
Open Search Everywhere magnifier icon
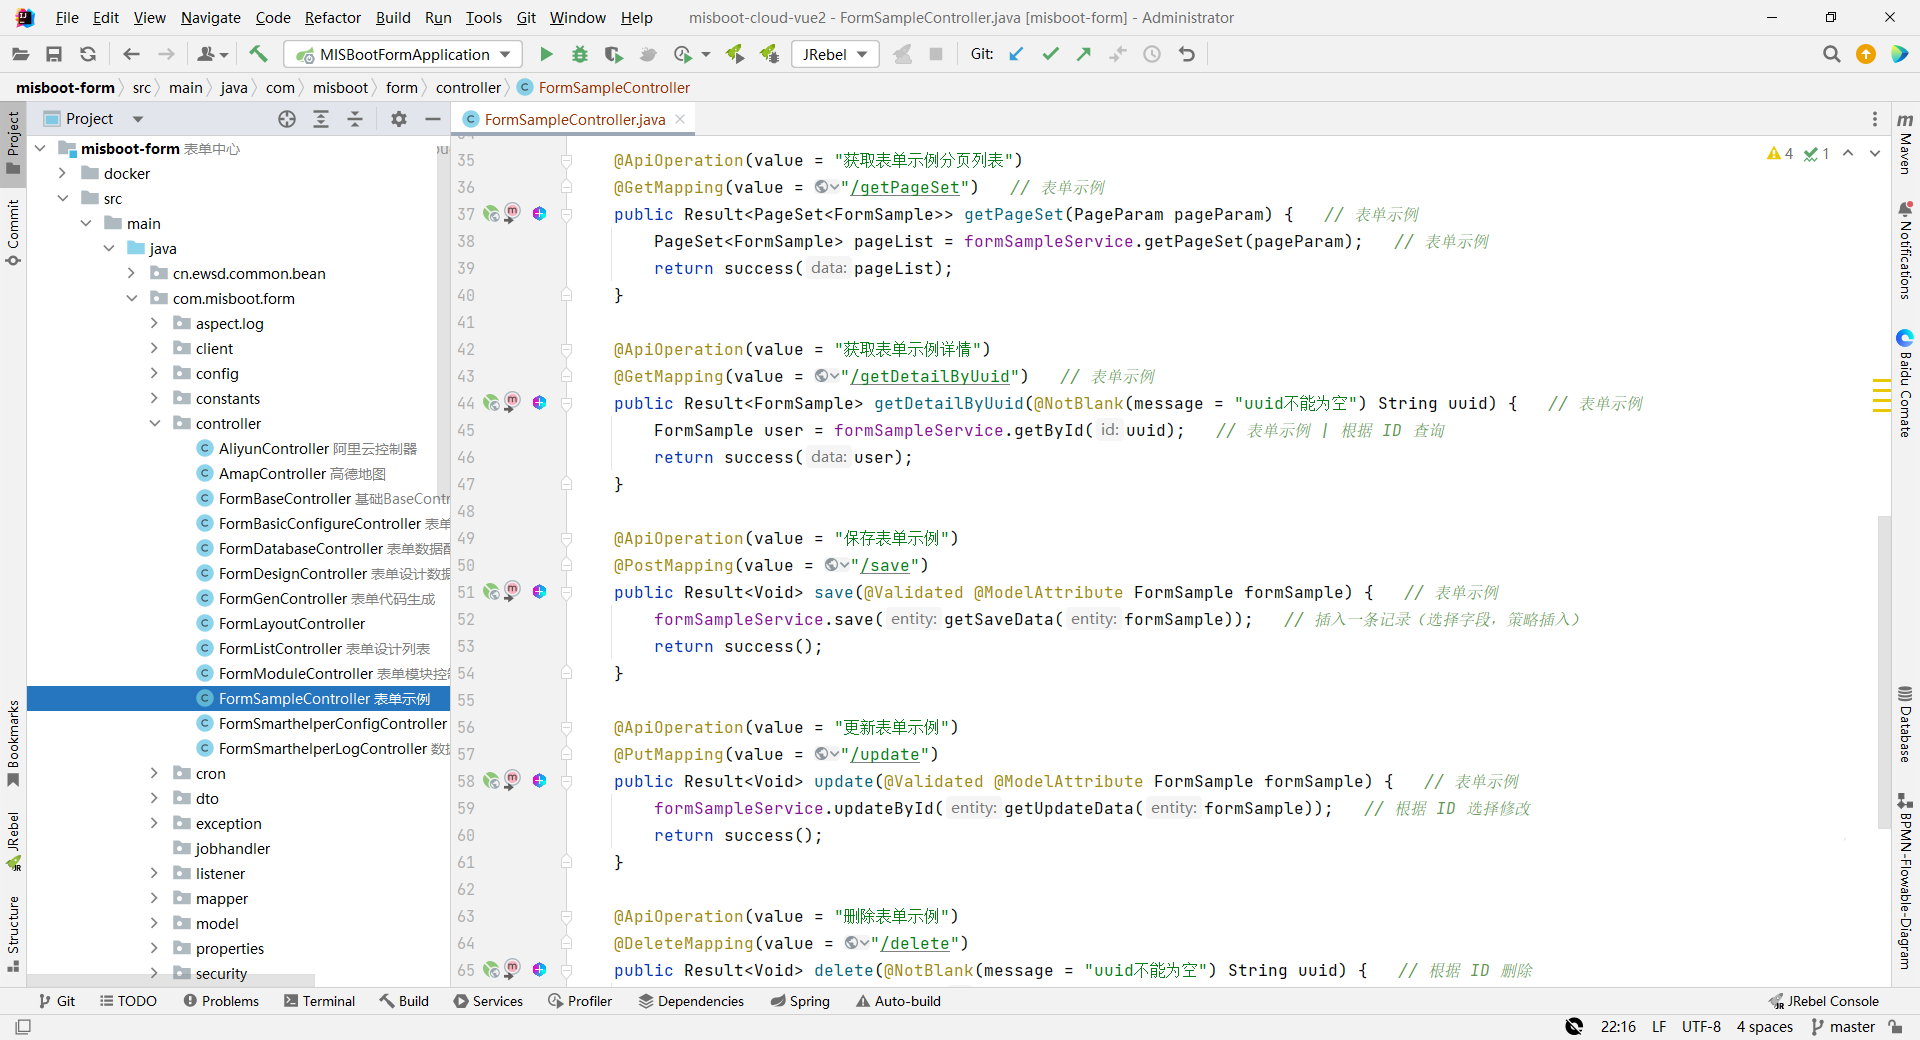tap(1831, 54)
